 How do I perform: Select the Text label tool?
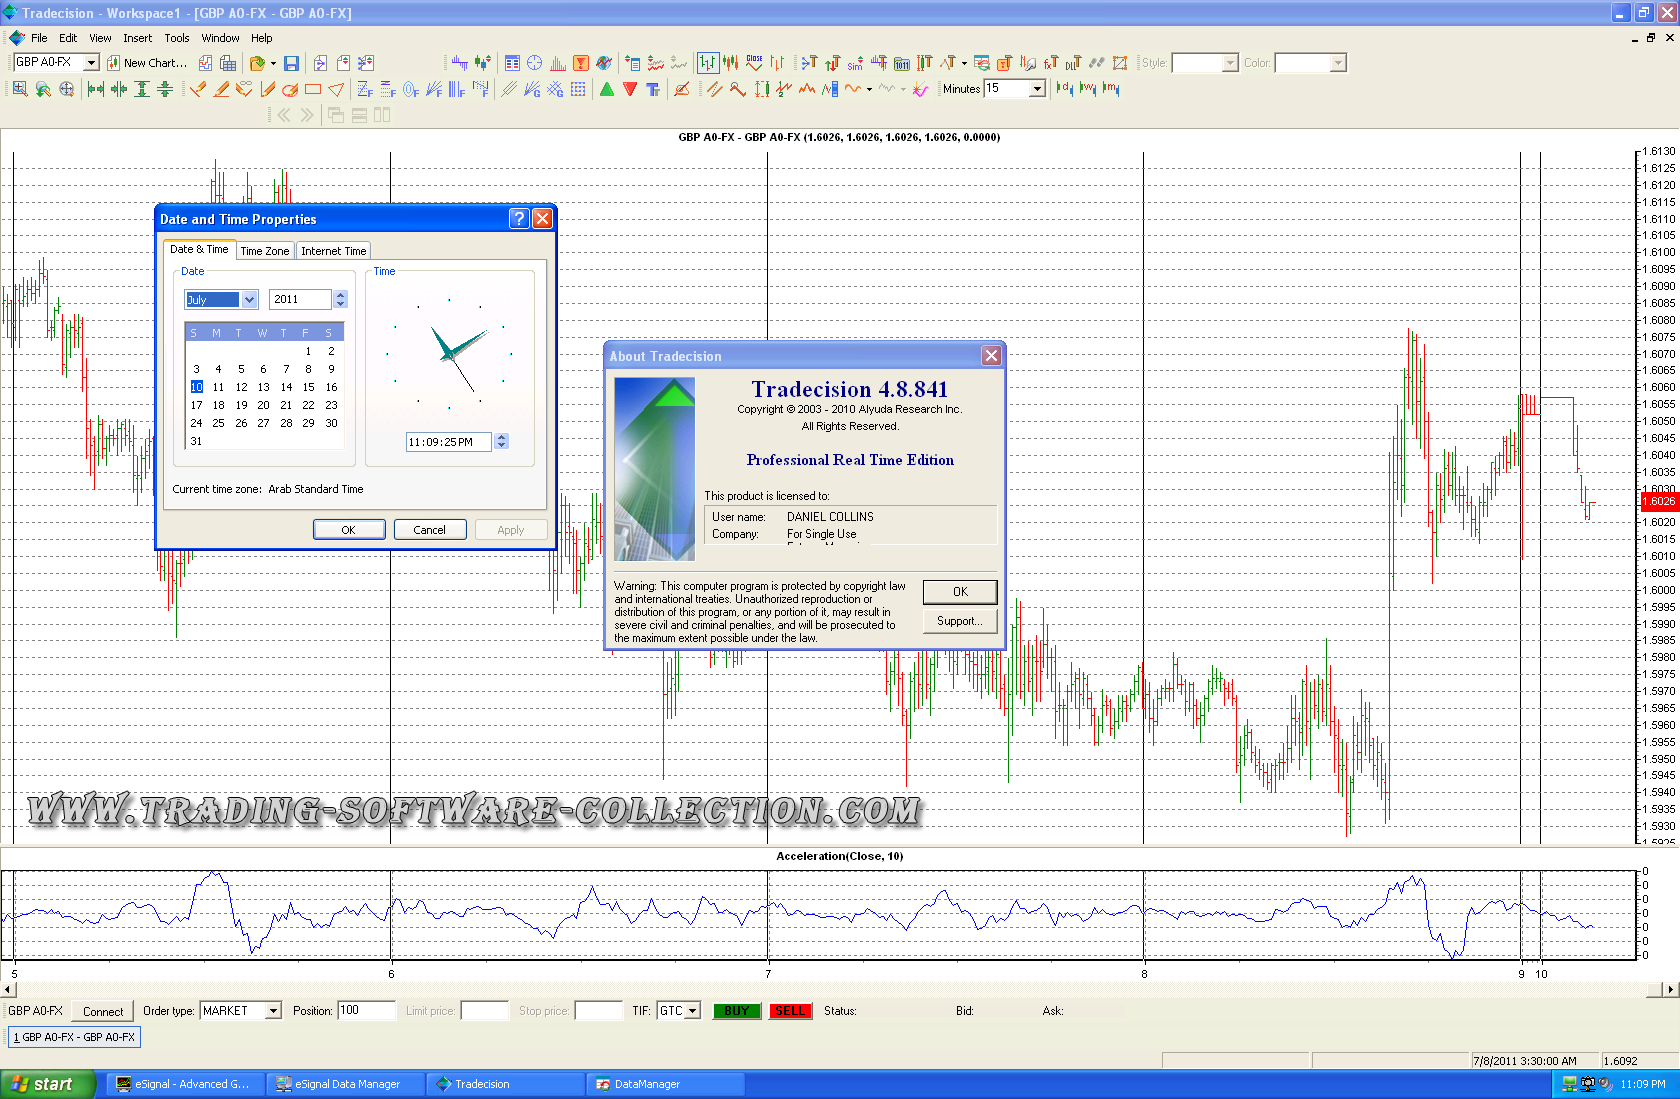[653, 89]
